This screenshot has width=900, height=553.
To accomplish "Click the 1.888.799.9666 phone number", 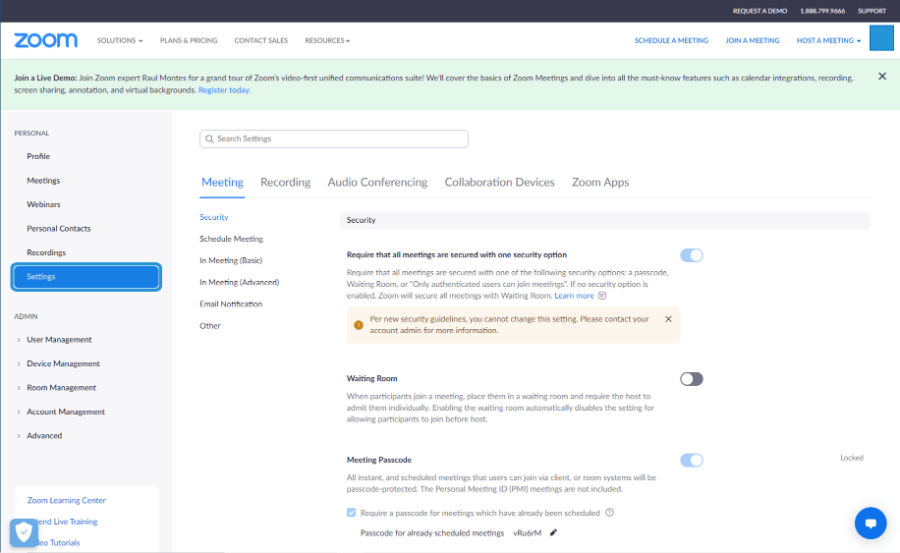I will (823, 11).
